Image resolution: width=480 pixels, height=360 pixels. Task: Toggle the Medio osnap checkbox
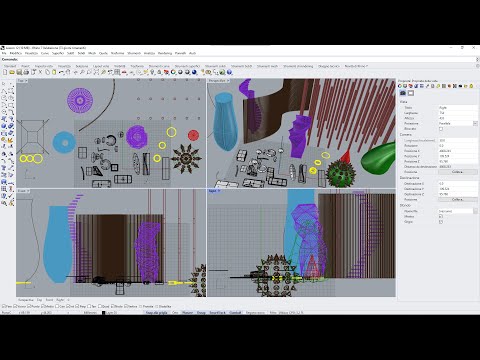click(43, 306)
